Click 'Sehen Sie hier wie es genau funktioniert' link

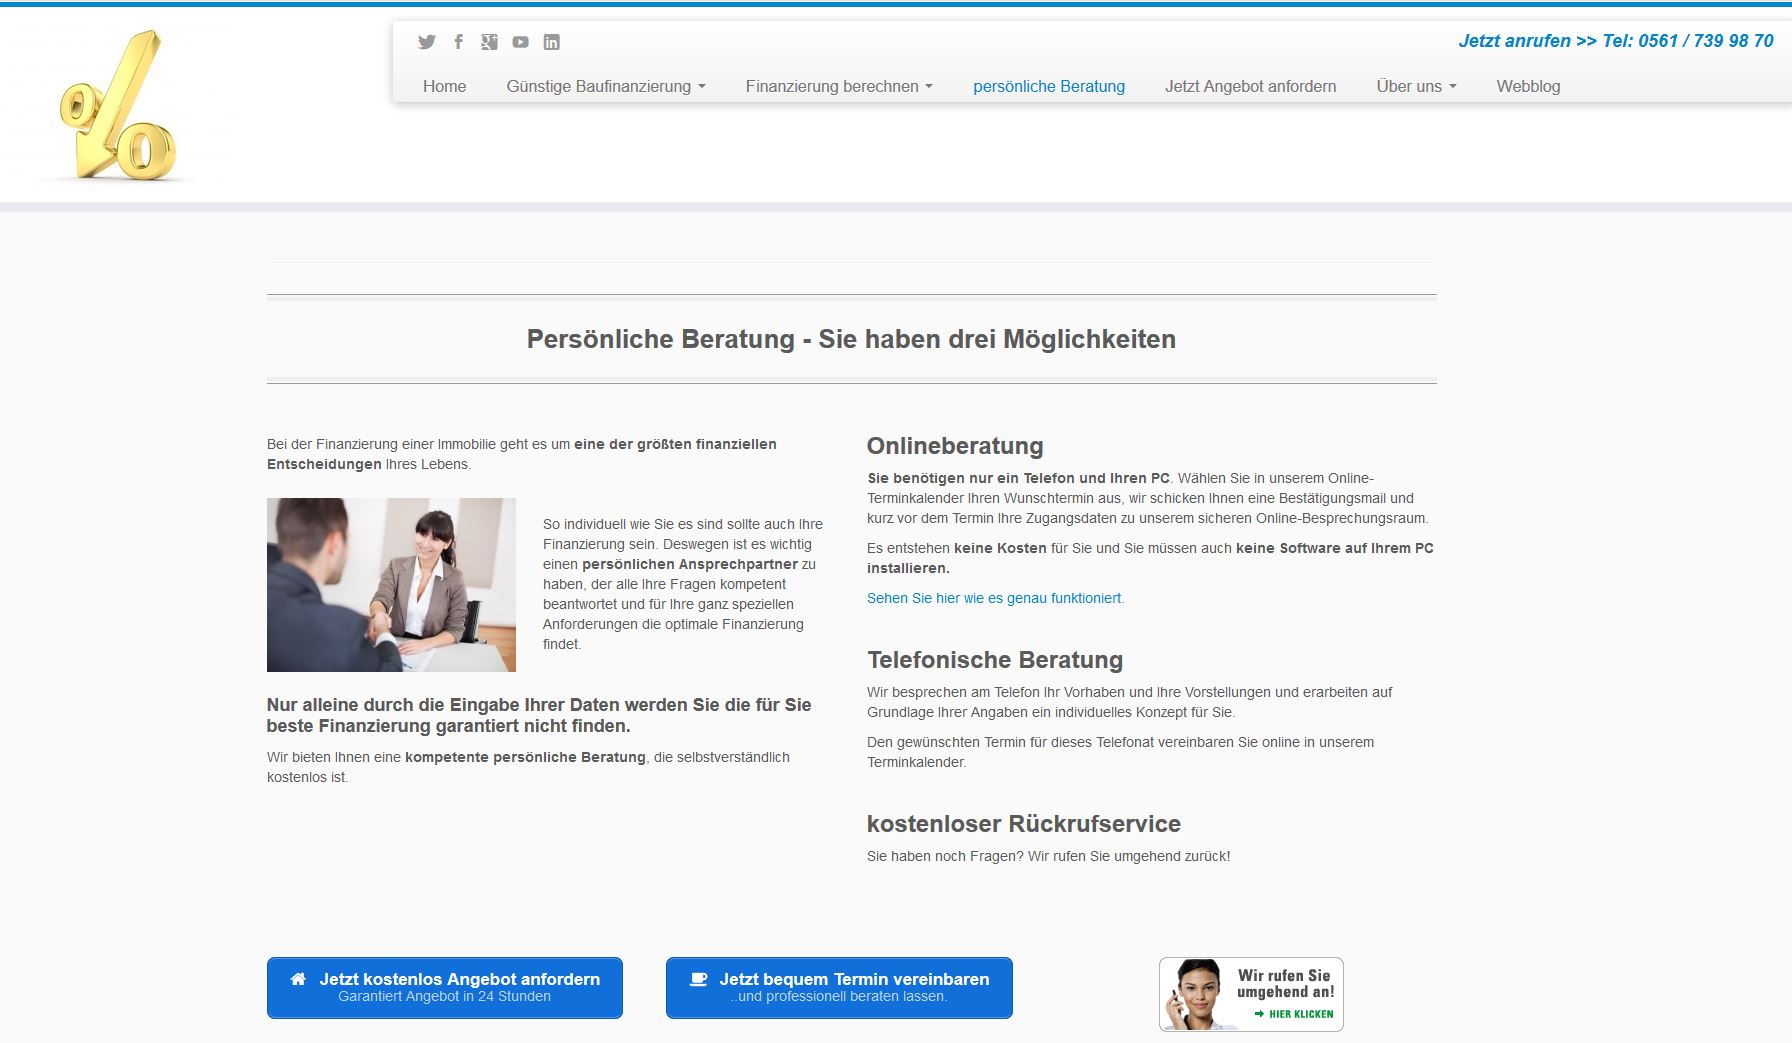995,598
